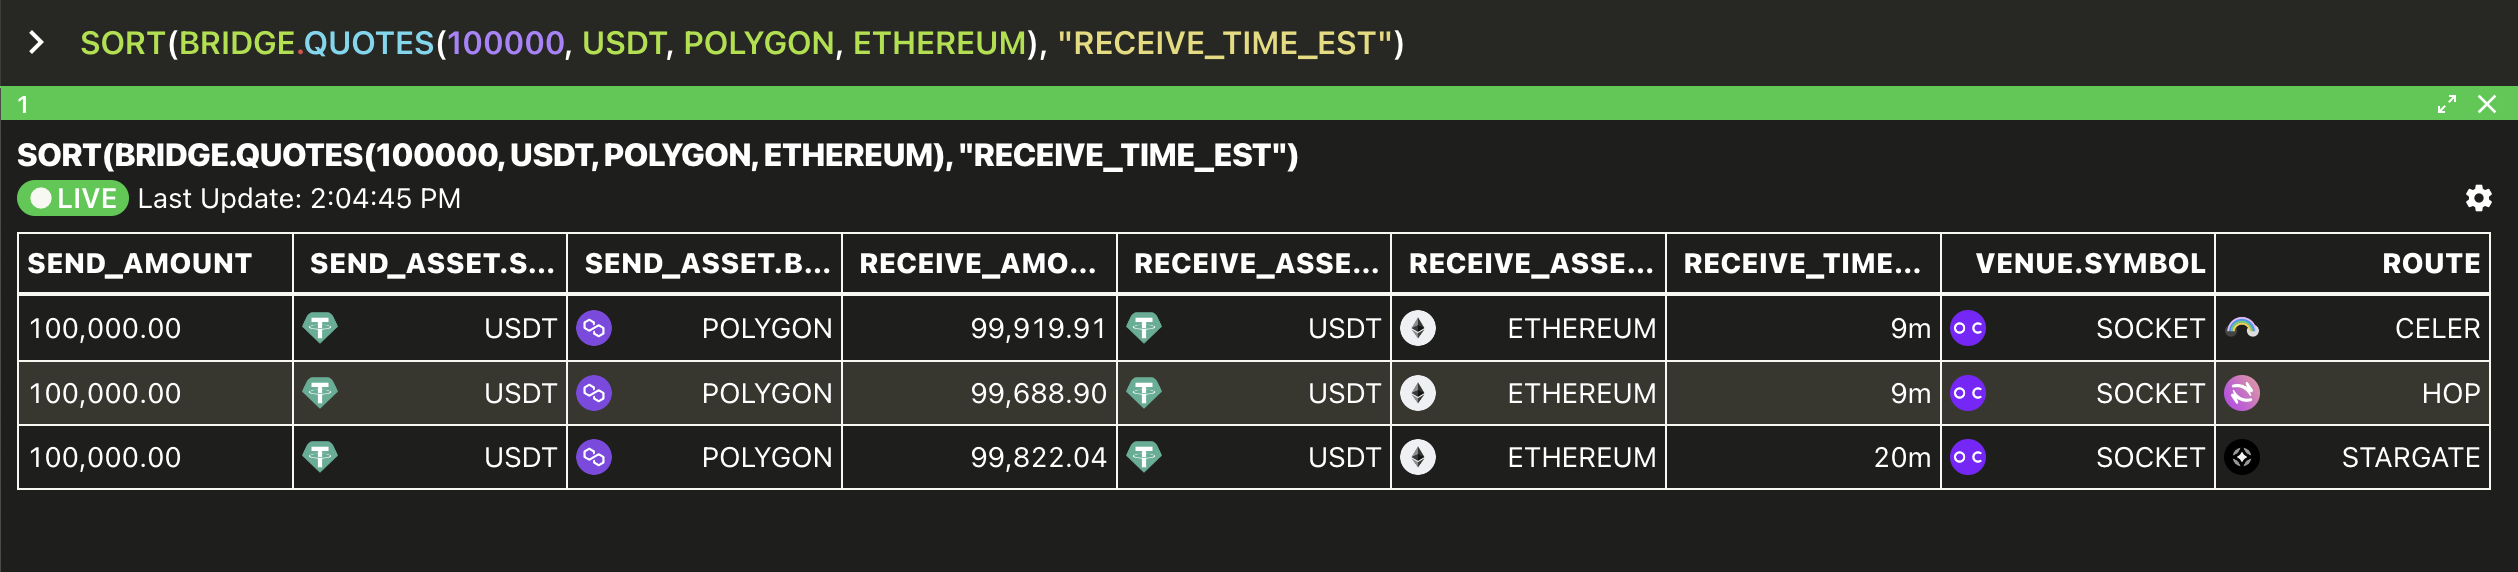Expand the command prompt chevron
This screenshot has width=2518, height=572.
coord(36,42)
